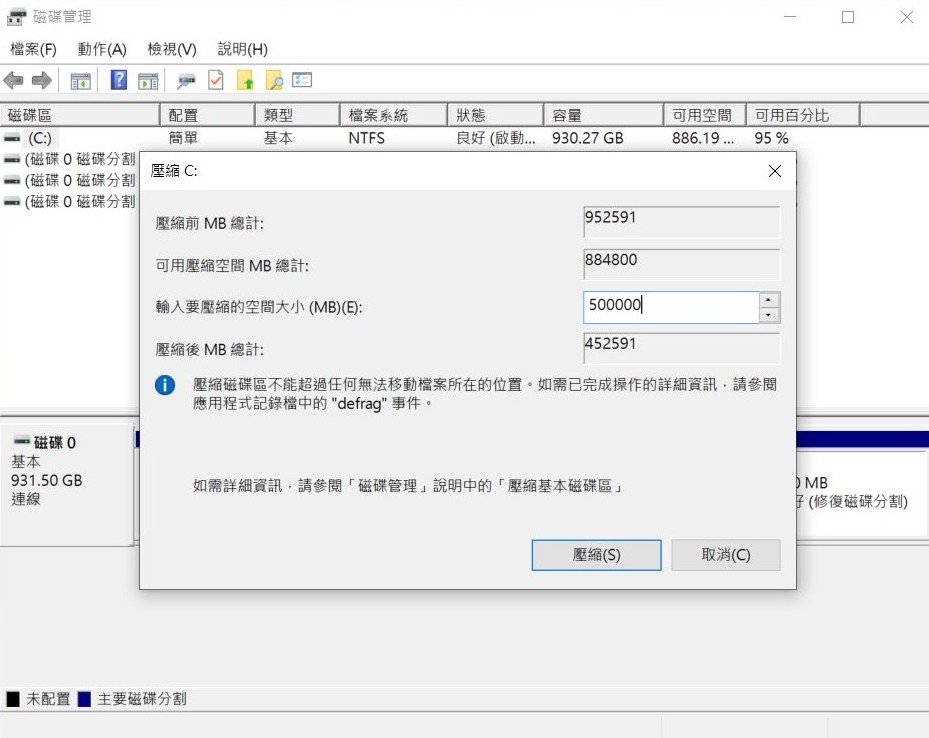Click the show/hide action pane icon
The width and height of the screenshot is (929, 738).
[x=148, y=81]
